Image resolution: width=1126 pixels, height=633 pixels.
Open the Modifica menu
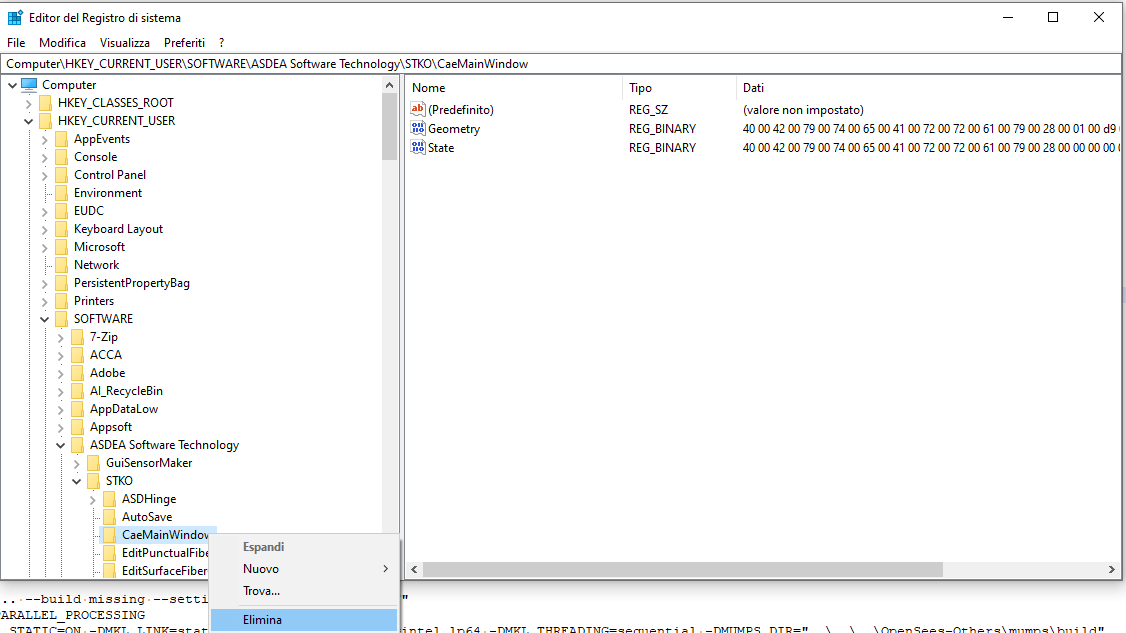pos(62,42)
